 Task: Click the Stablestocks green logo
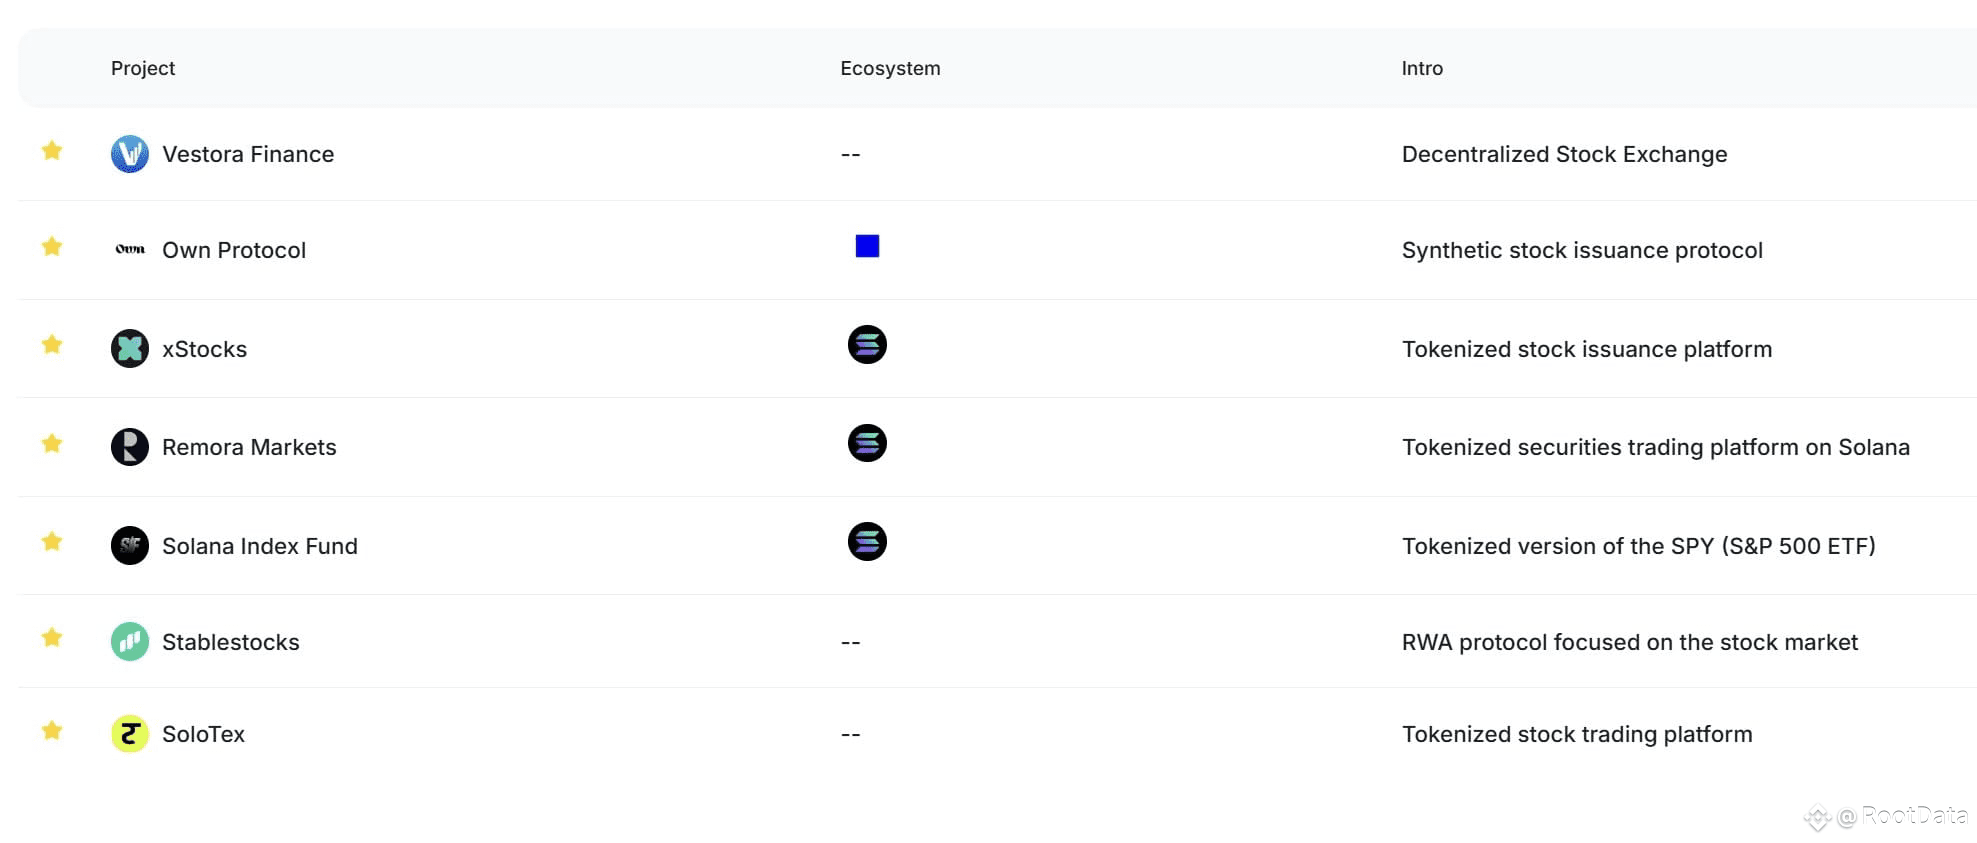[x=129, y=641]
